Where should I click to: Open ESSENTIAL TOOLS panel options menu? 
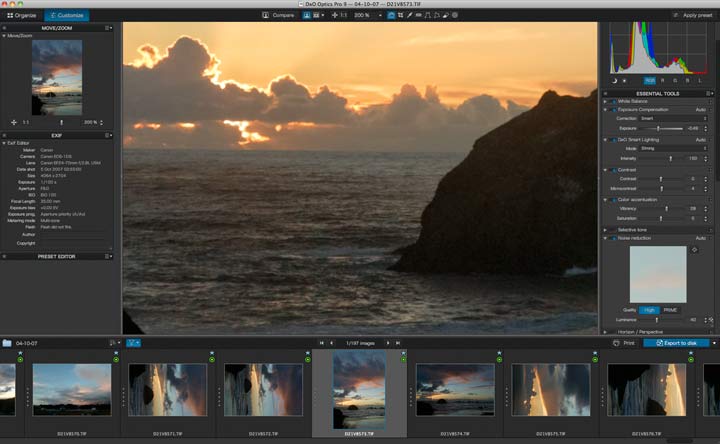click(x=709, y=93)
